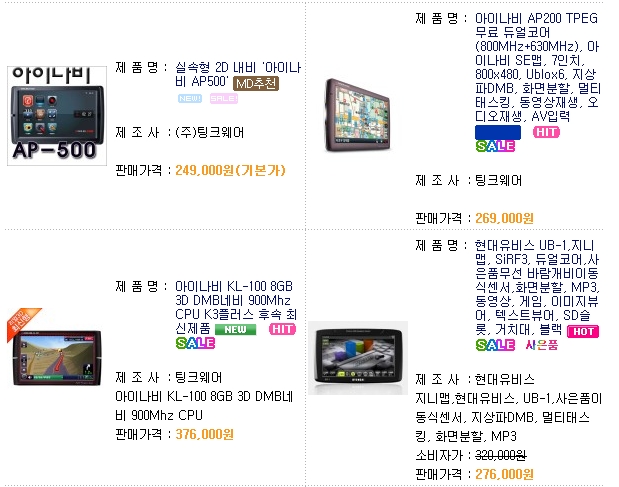This screenshot has height=487, width=619.
Task: Click the HIT badge on AP200 listing
Action: click(546, 132)
